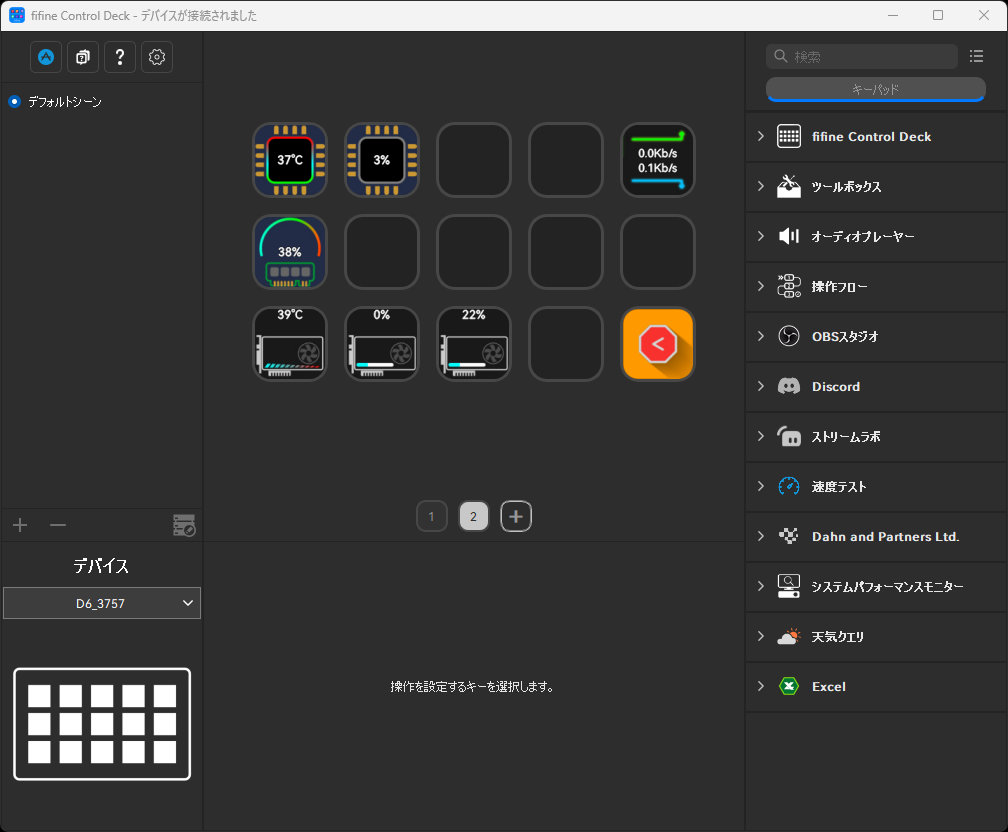The height and width of the screenshot is (832, 1008).
Task: Select the 37°C CPU temperature key
Action: (289, 160)
